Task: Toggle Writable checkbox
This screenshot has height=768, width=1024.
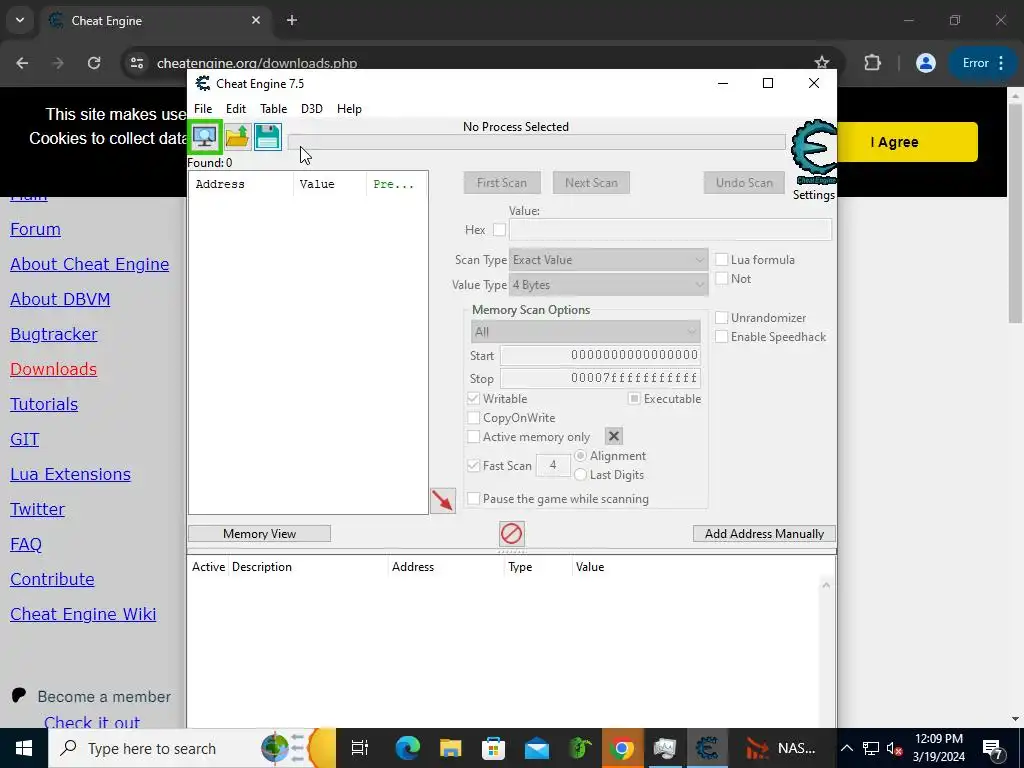Action: (473, 398)
